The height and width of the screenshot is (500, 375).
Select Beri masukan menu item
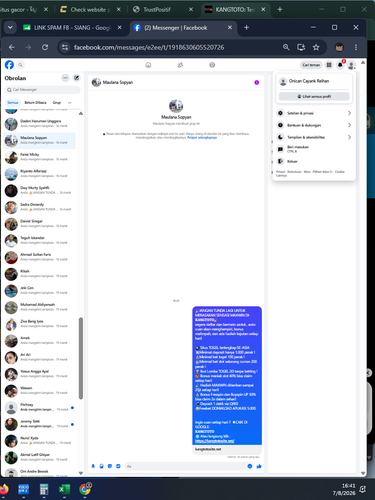point(314,149)
